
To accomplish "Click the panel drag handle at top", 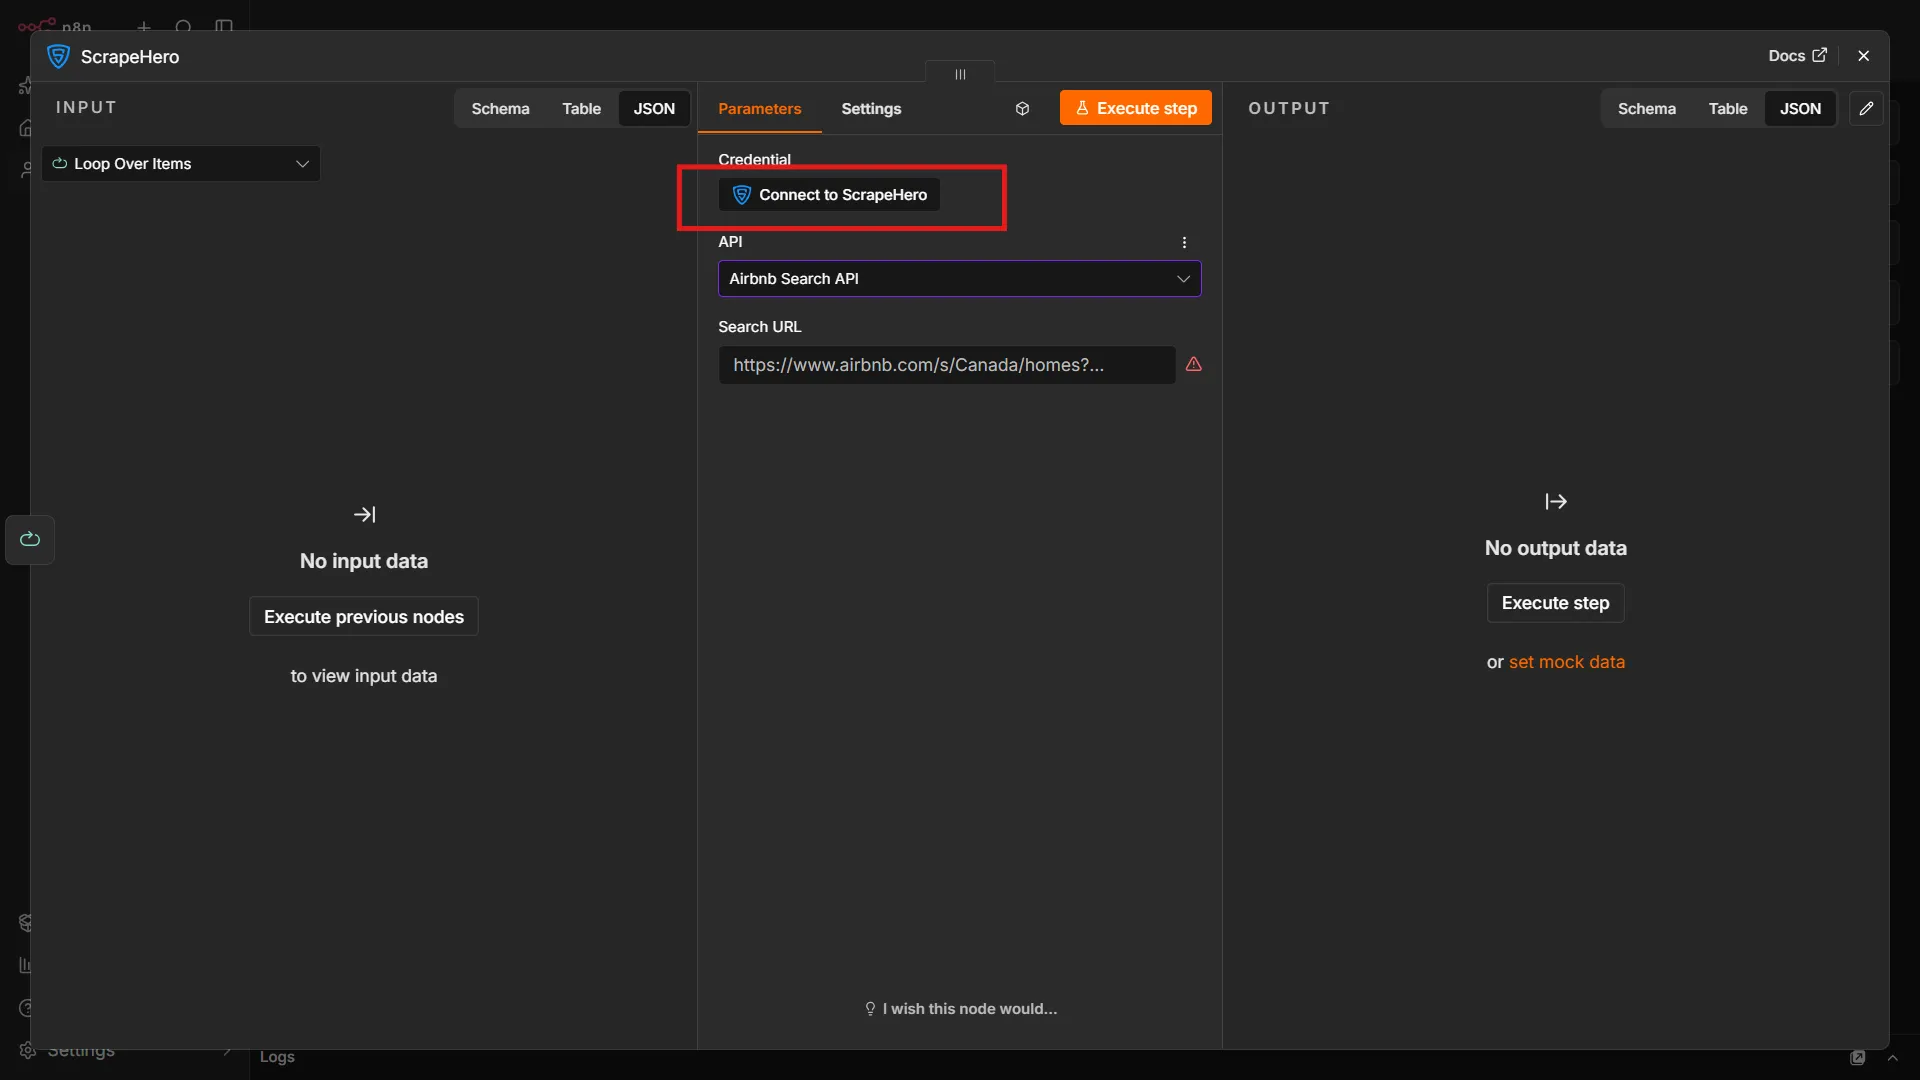I will (960, 74).
